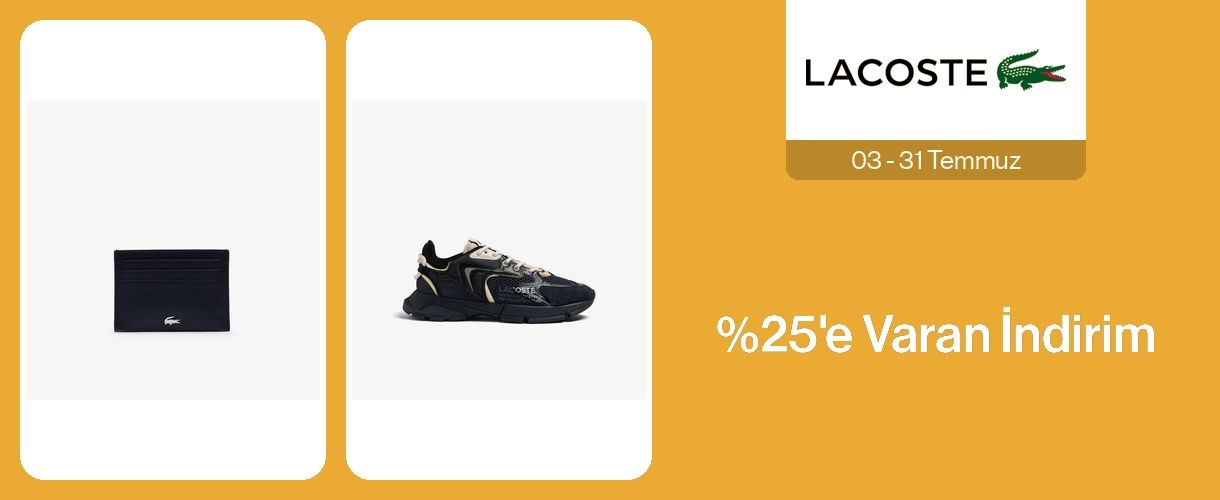Click the LACOSTE brand wordmark
The height and width of the screenshot is (500, 1220).
(896, 73)
